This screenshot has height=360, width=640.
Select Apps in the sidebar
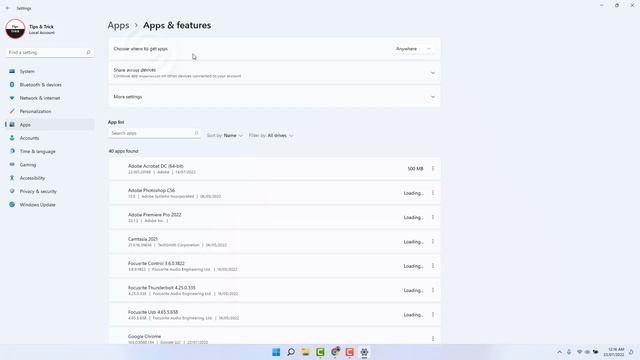pos(49,125)
